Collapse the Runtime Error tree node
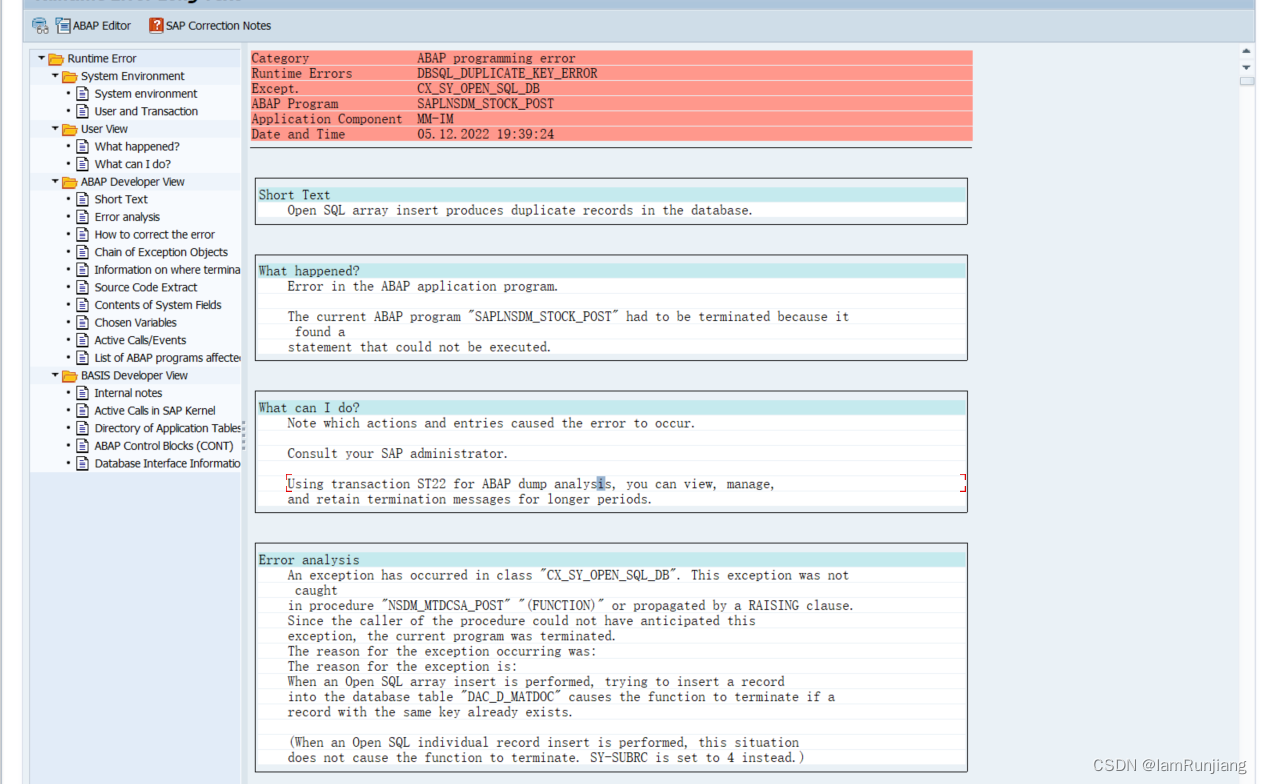Image resolution: width=1262 pixels, height=784 pixels. [x=42, y=58]
